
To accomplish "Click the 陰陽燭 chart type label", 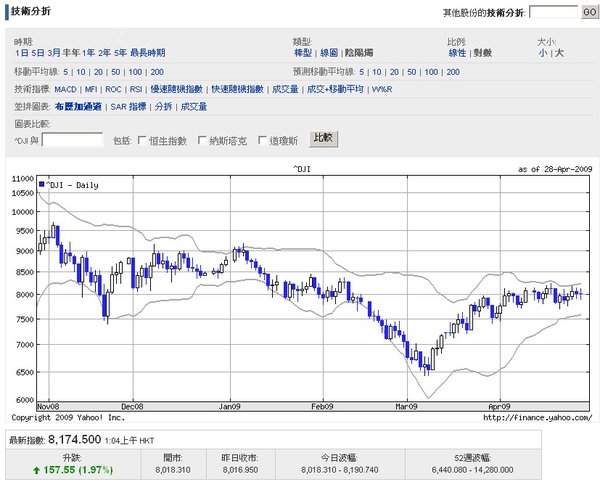I will click(x=359, y=53).
